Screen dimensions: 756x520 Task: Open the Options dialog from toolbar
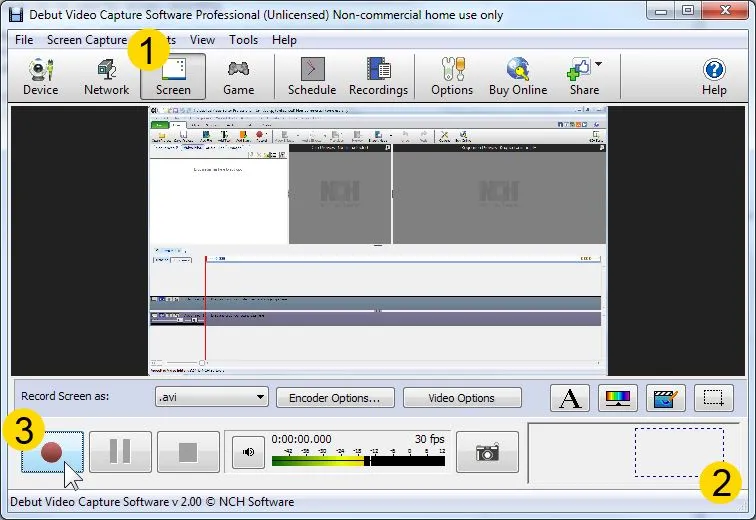(452, 77)
